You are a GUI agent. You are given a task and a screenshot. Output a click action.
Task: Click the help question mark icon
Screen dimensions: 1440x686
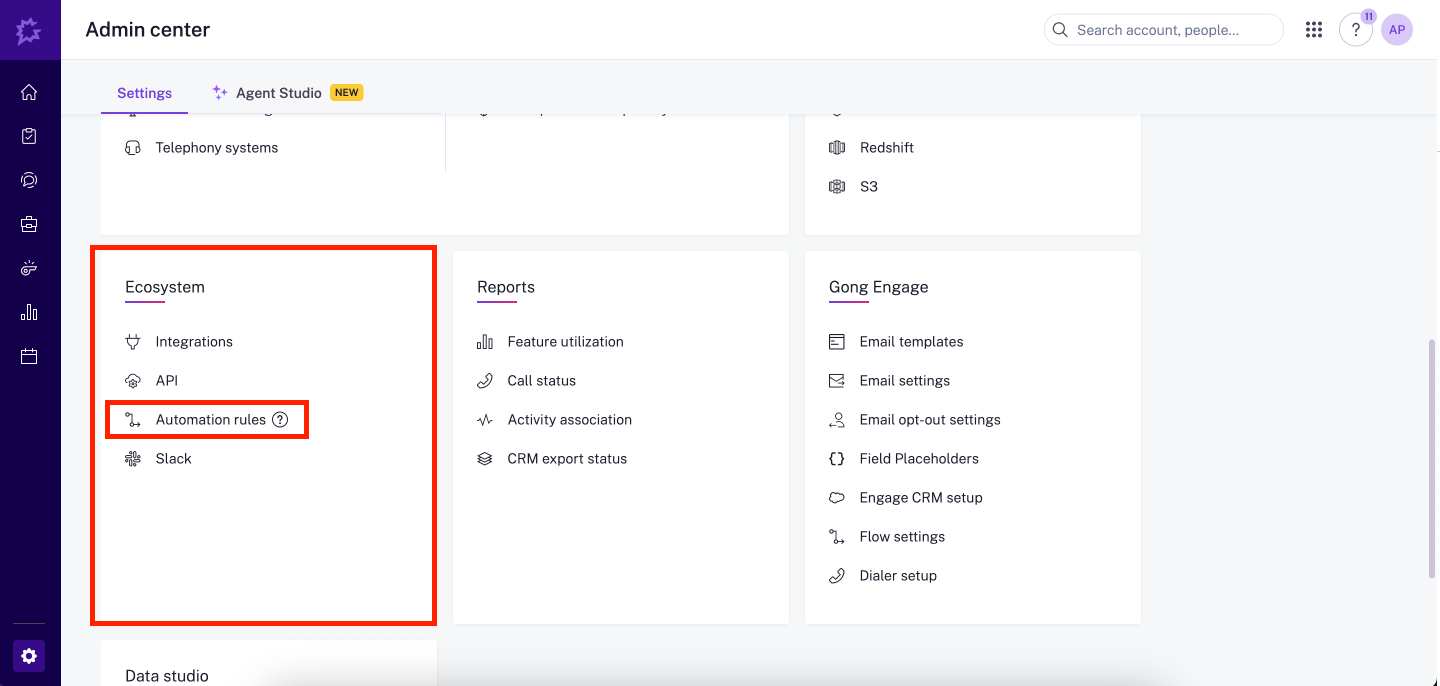(1355, 30)
